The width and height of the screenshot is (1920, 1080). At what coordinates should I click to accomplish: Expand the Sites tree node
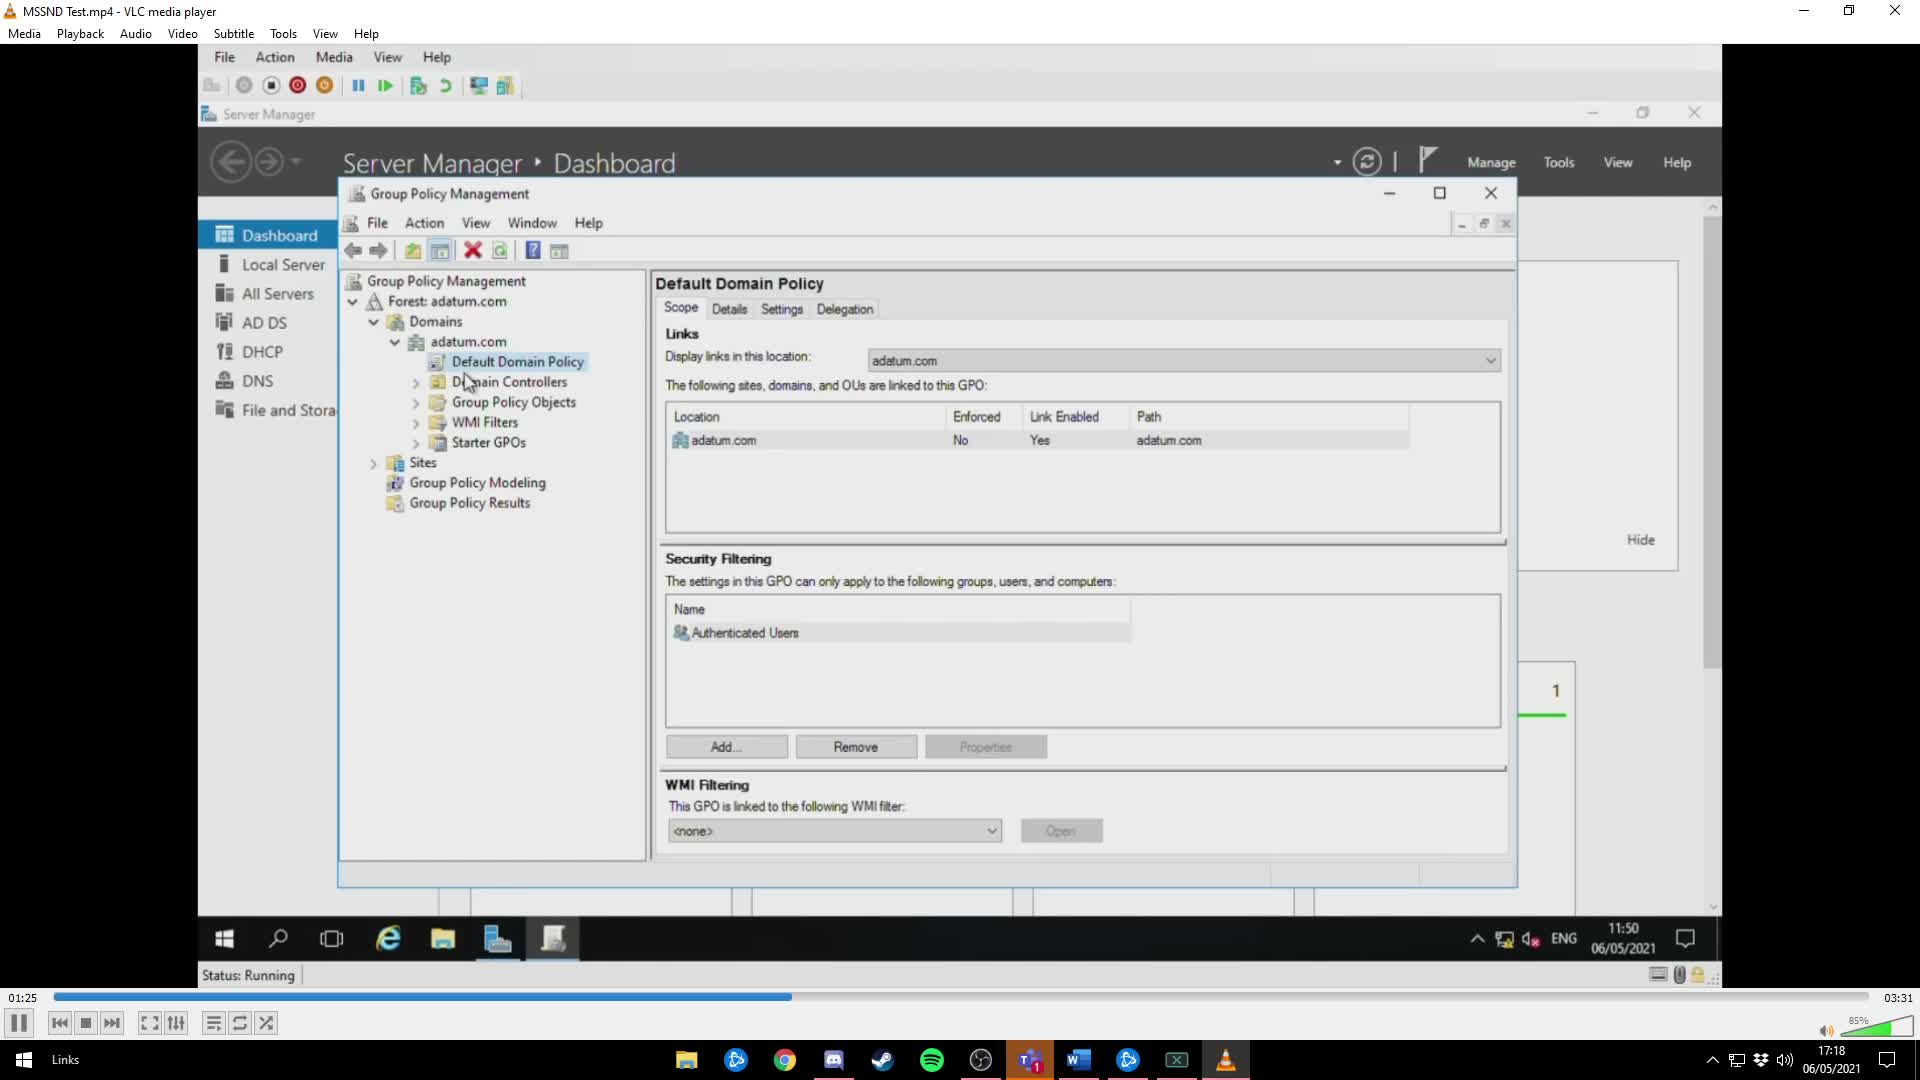click(374, 463)
